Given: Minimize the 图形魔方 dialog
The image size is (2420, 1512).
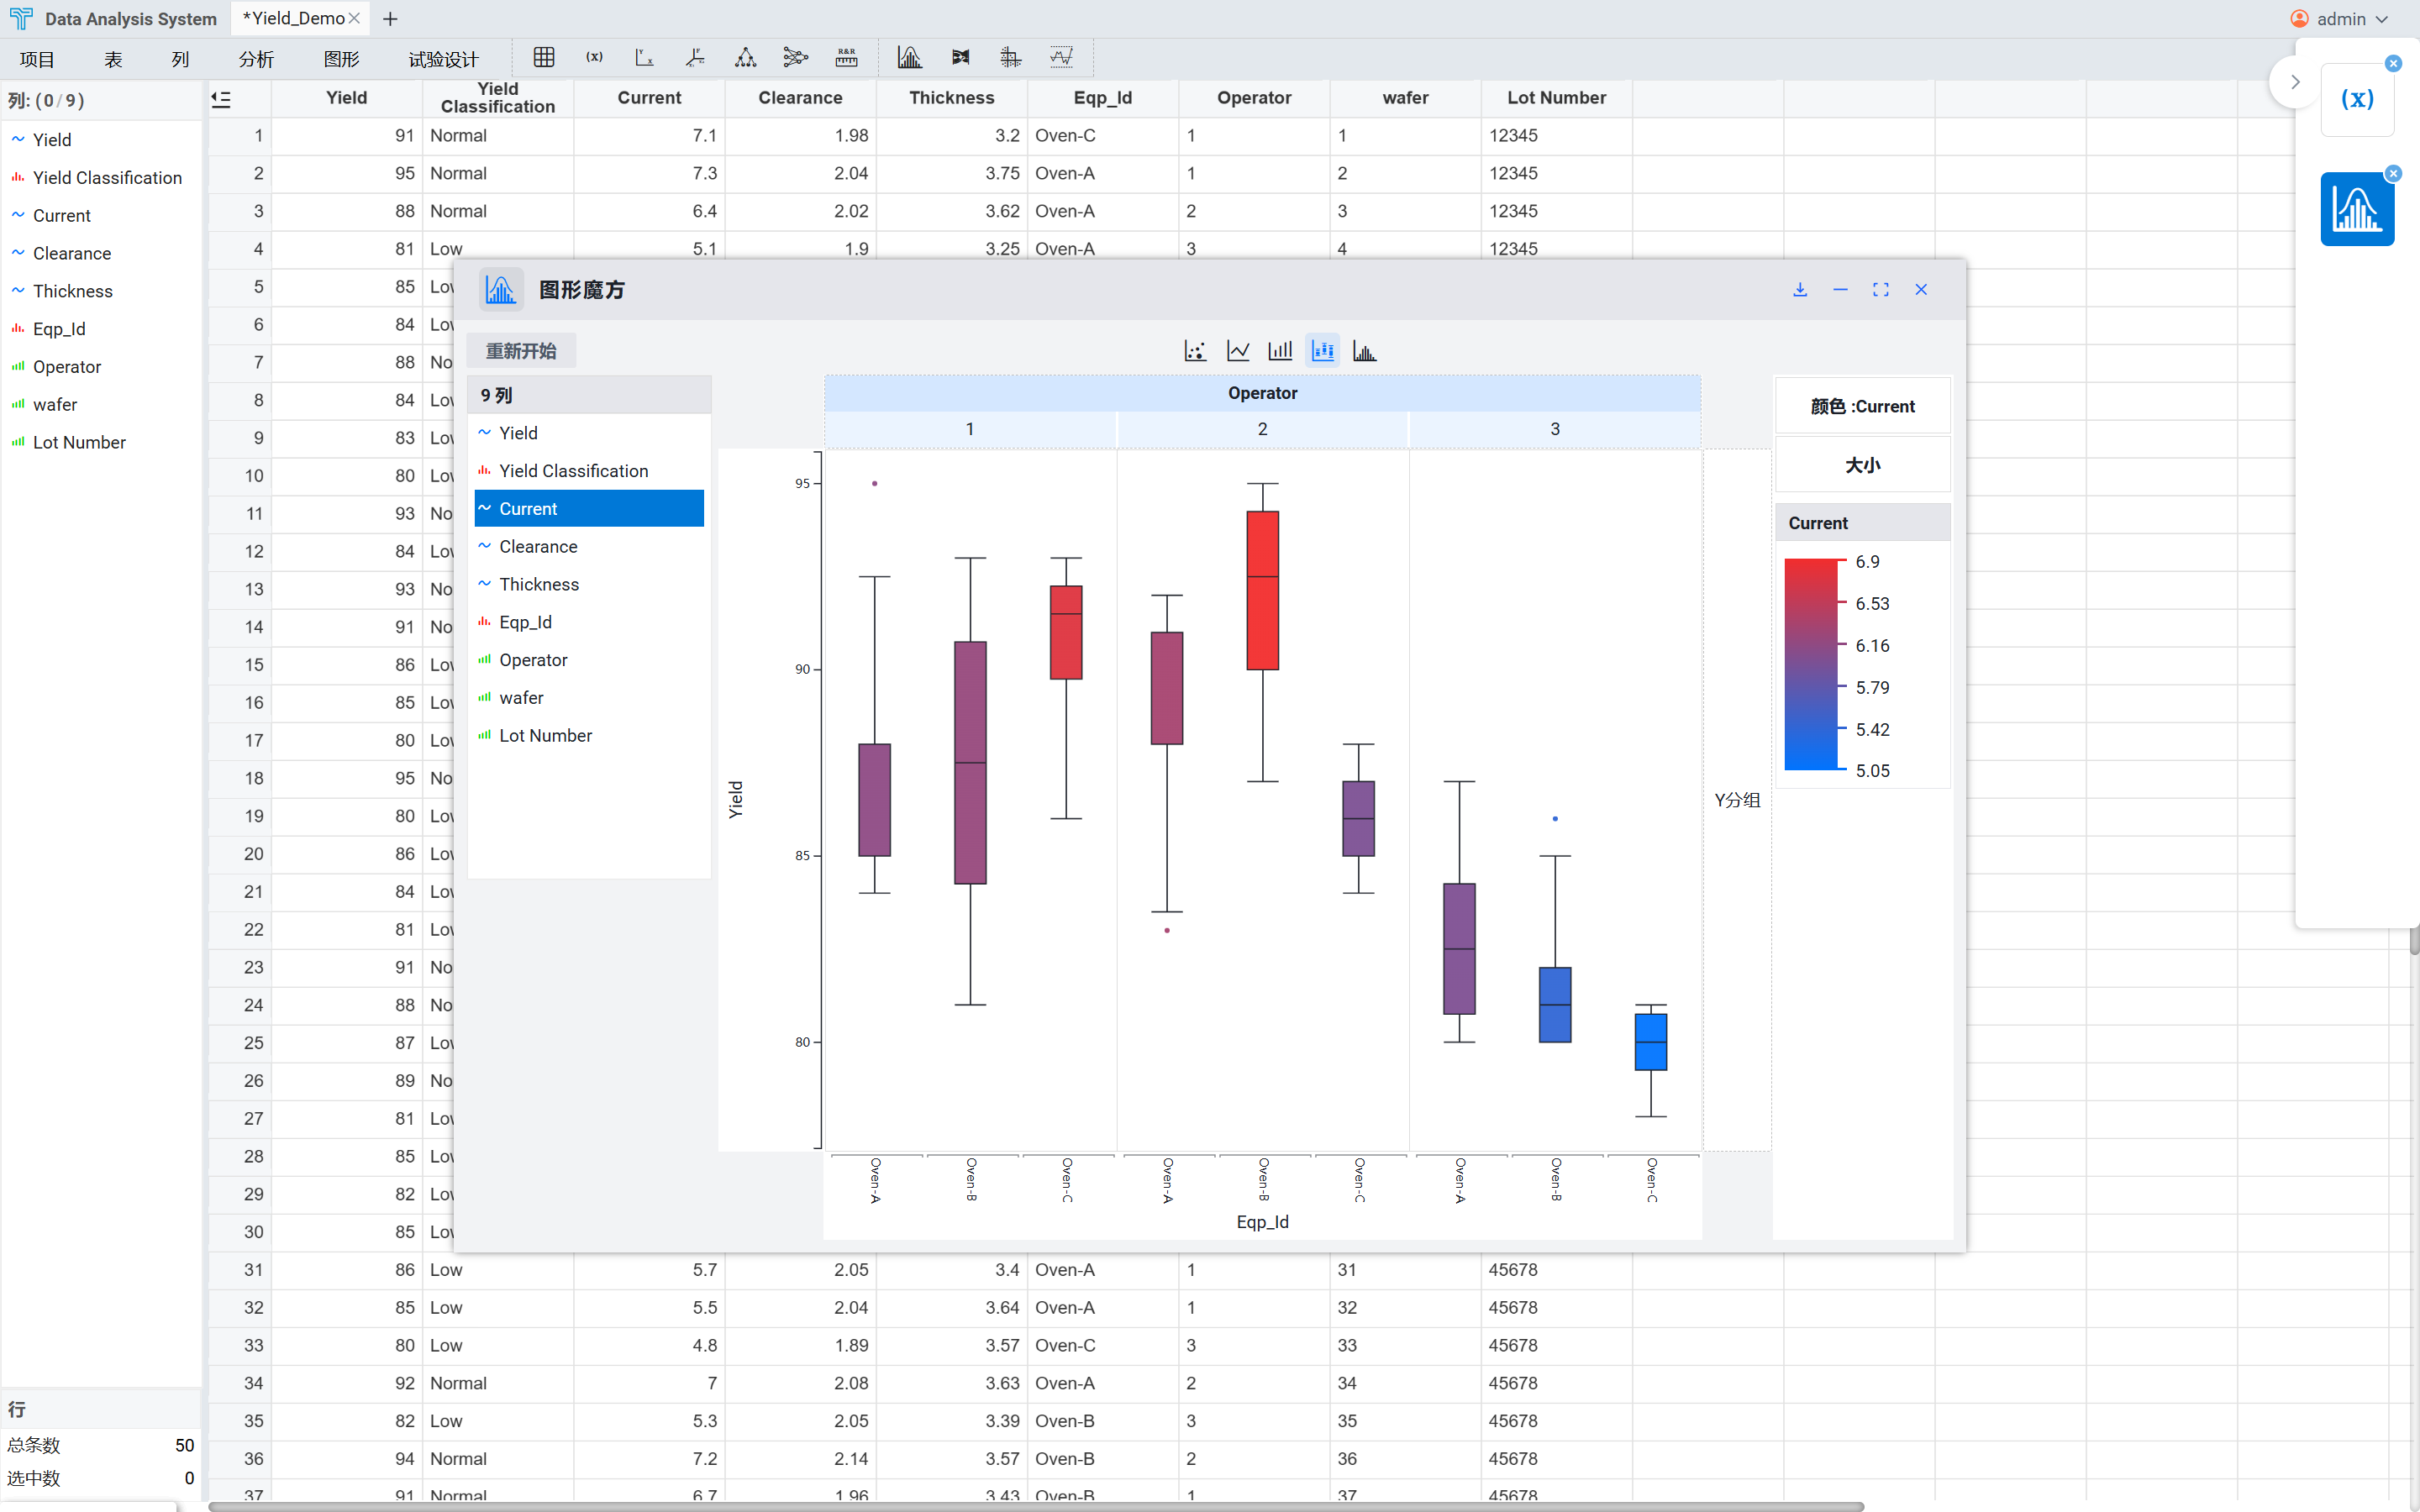Looking at the screenshot, I should point(1840,290).
